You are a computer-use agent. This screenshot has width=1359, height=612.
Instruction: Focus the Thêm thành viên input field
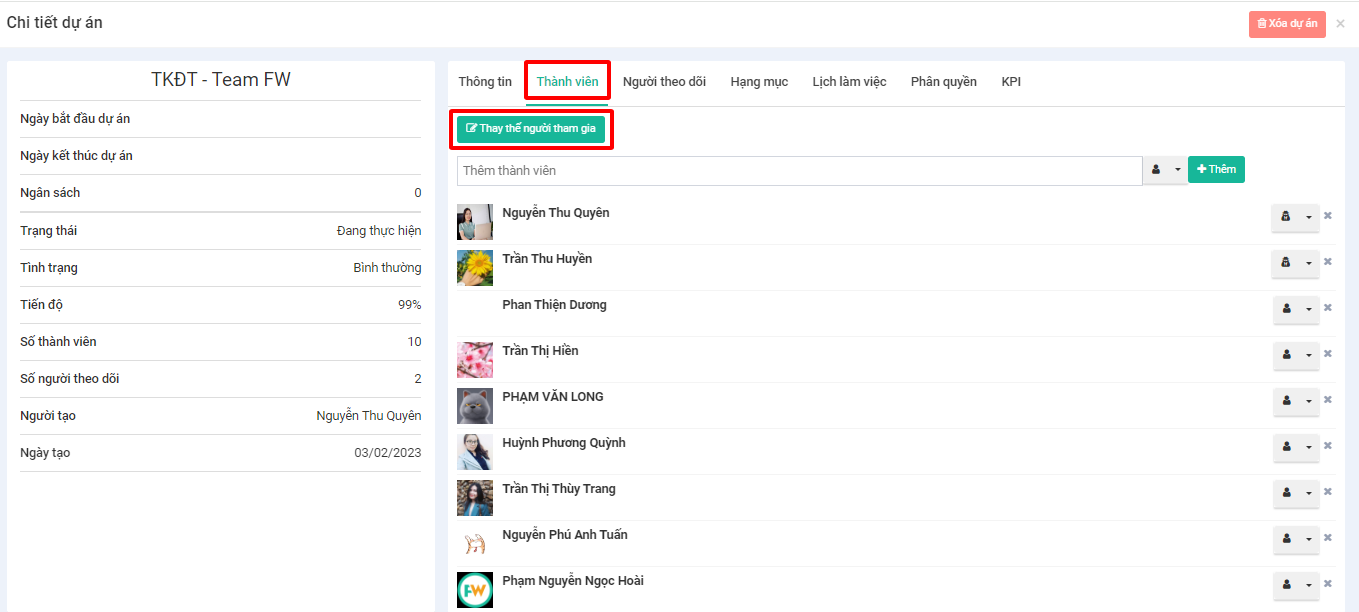click(799, 171)
